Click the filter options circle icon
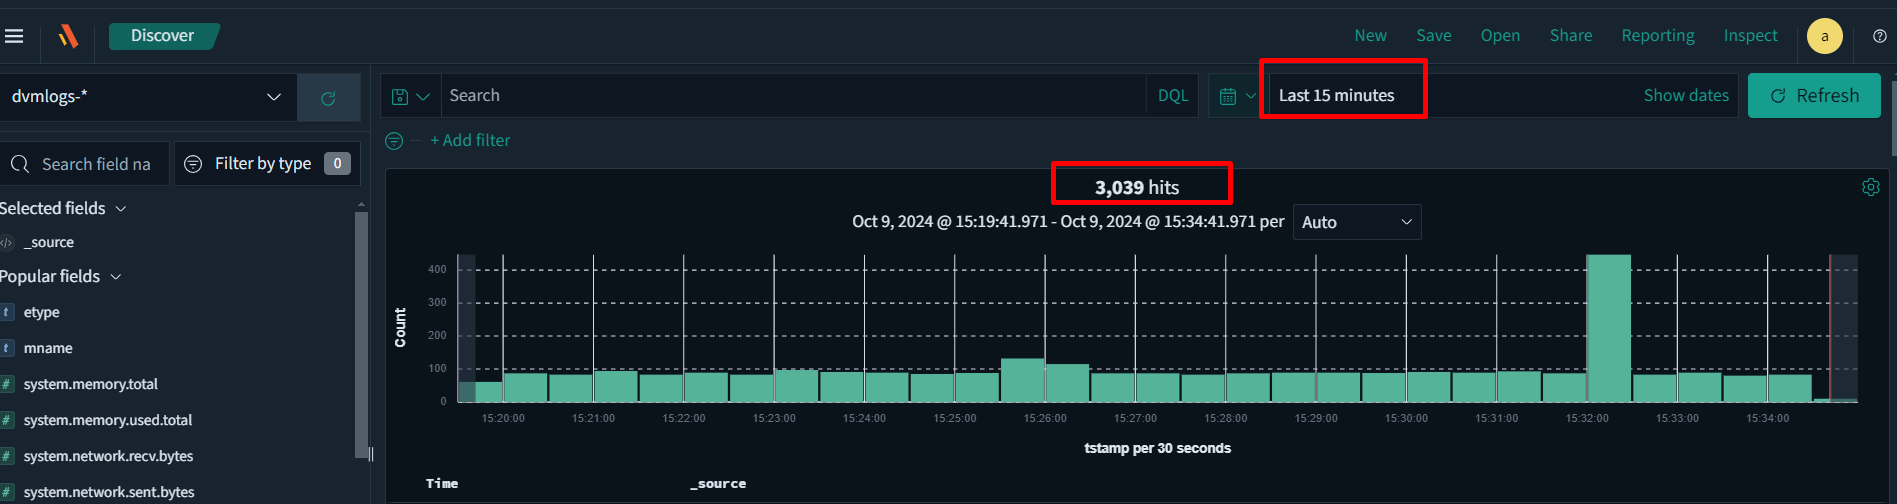 coord(394,141)
